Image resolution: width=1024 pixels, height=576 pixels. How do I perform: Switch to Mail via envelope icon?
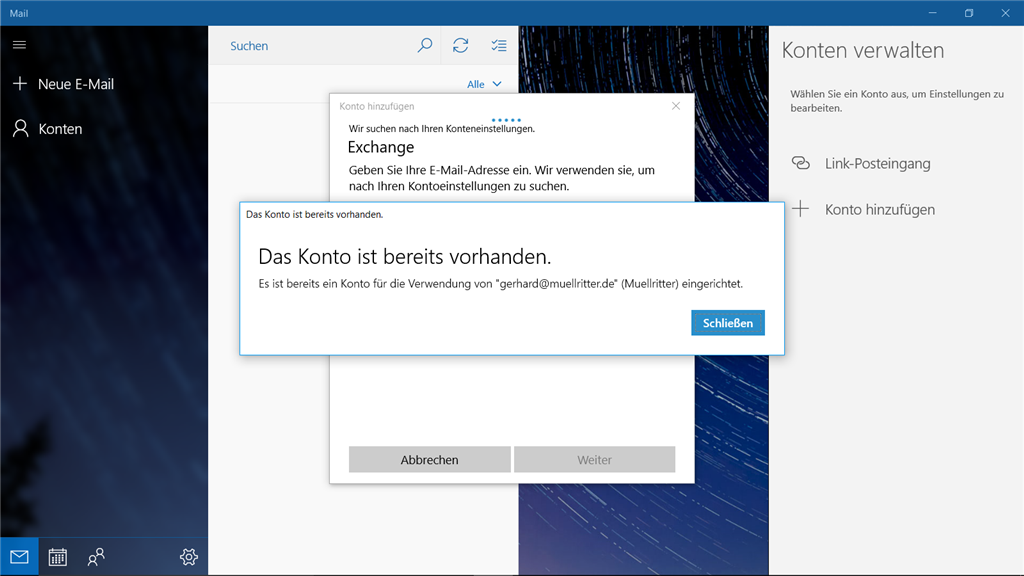point(19,556)
